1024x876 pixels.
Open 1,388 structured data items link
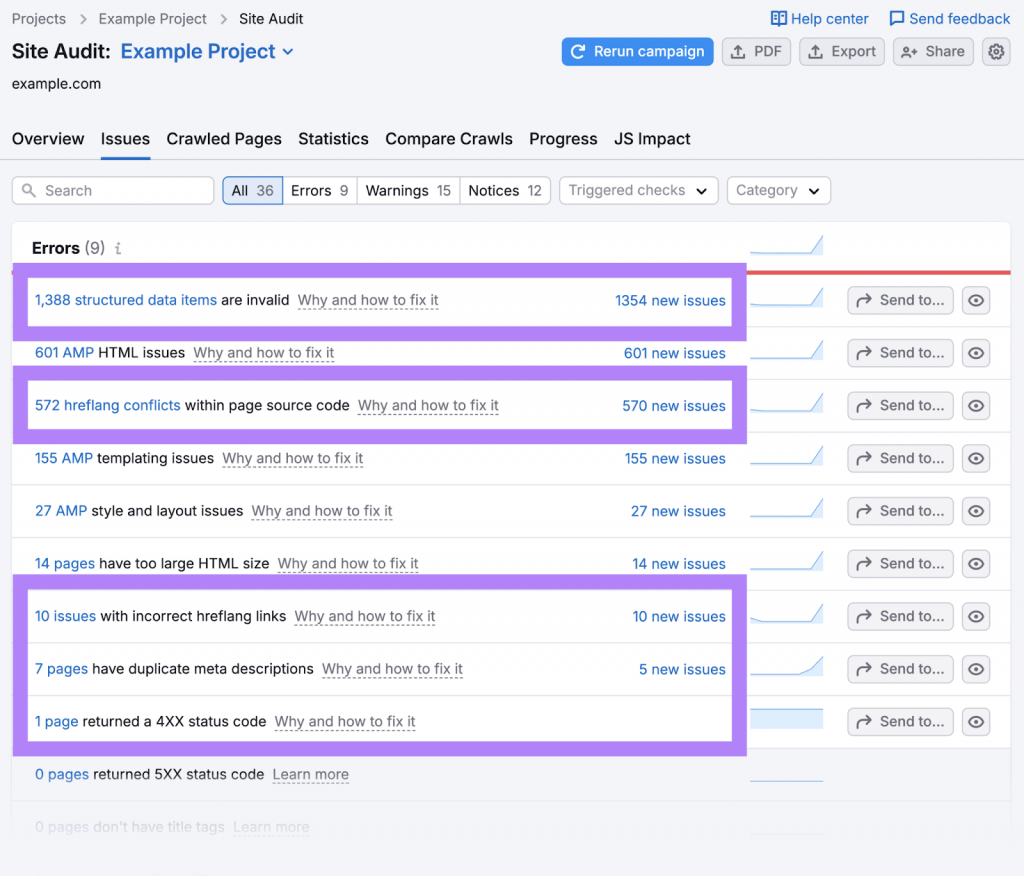[125, 300]
